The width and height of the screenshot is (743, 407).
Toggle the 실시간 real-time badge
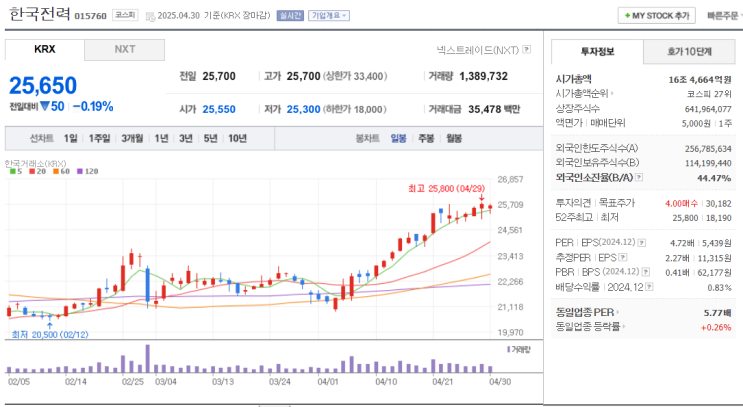pyautogui.click(x=290, y=16)
